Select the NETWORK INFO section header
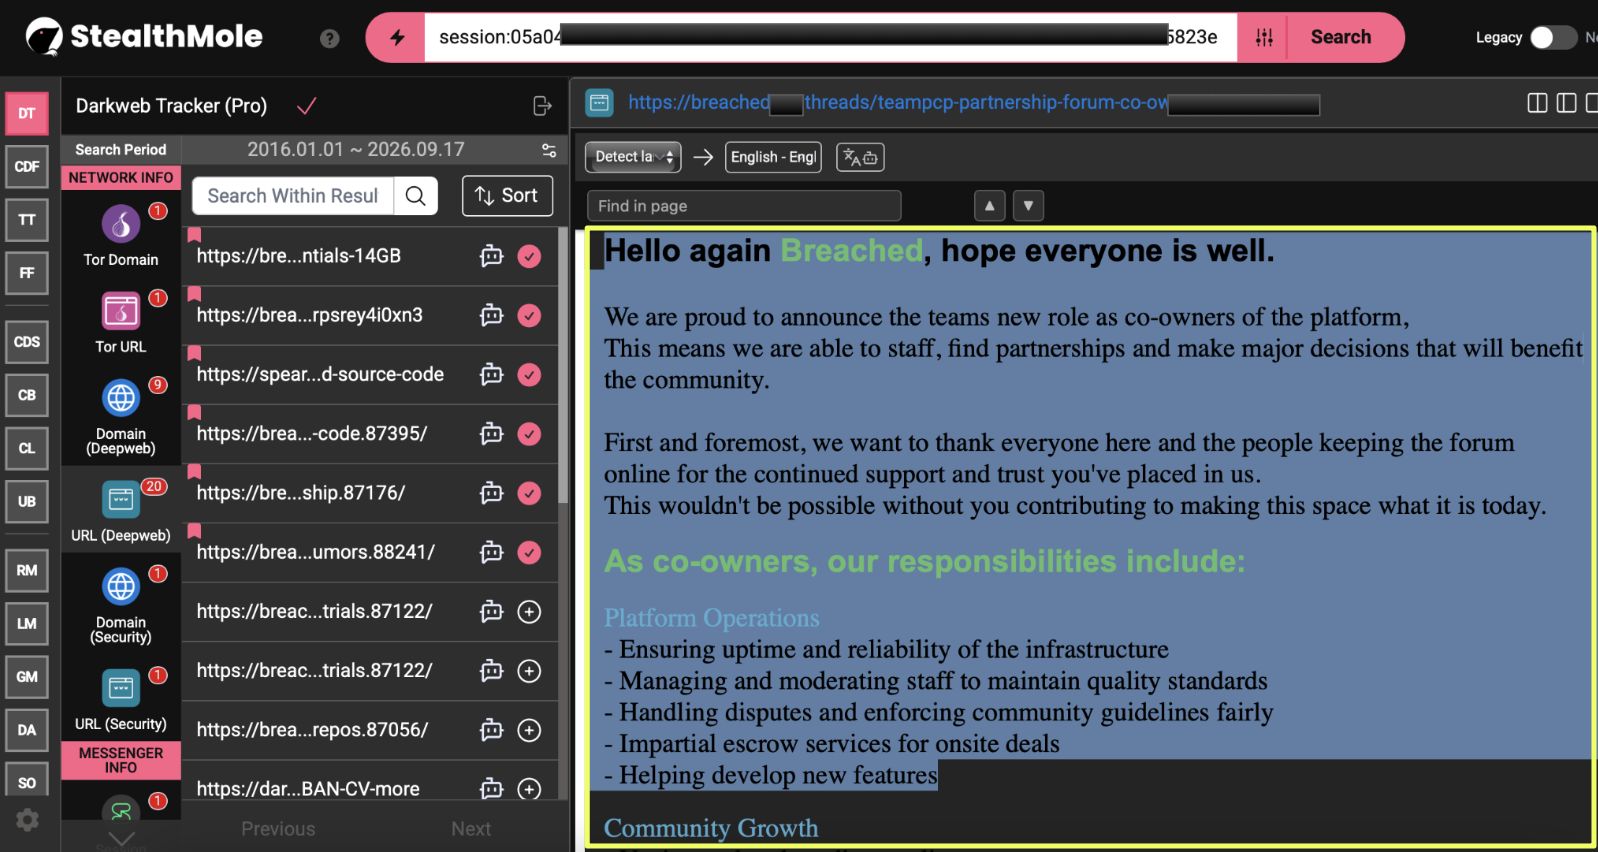 tap(121, 177)
